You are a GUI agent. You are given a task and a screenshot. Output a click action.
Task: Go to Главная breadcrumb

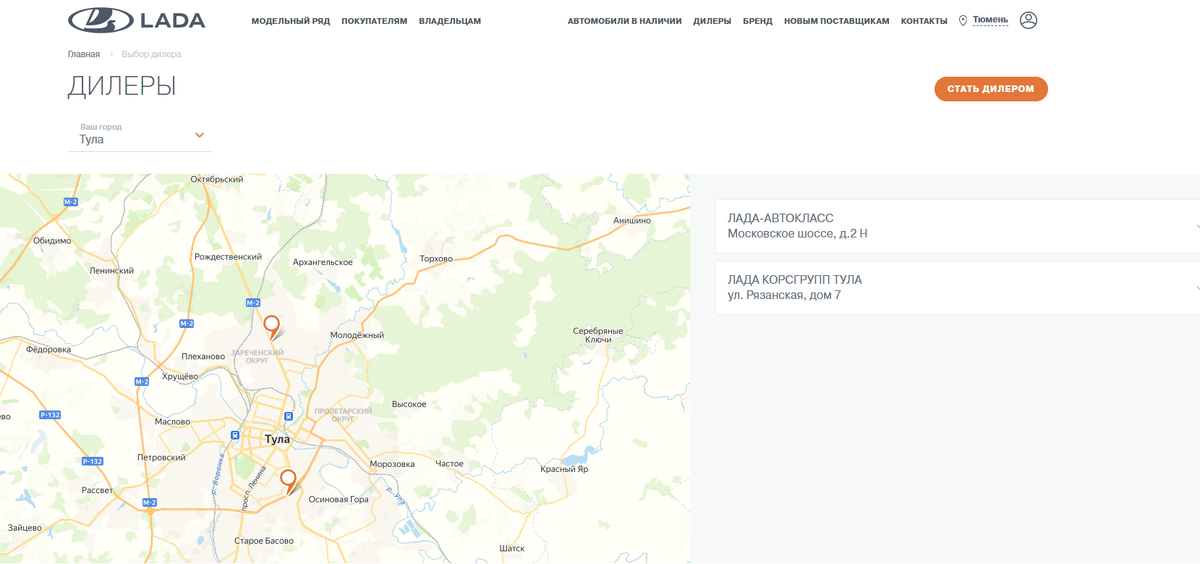coord(84,54)
